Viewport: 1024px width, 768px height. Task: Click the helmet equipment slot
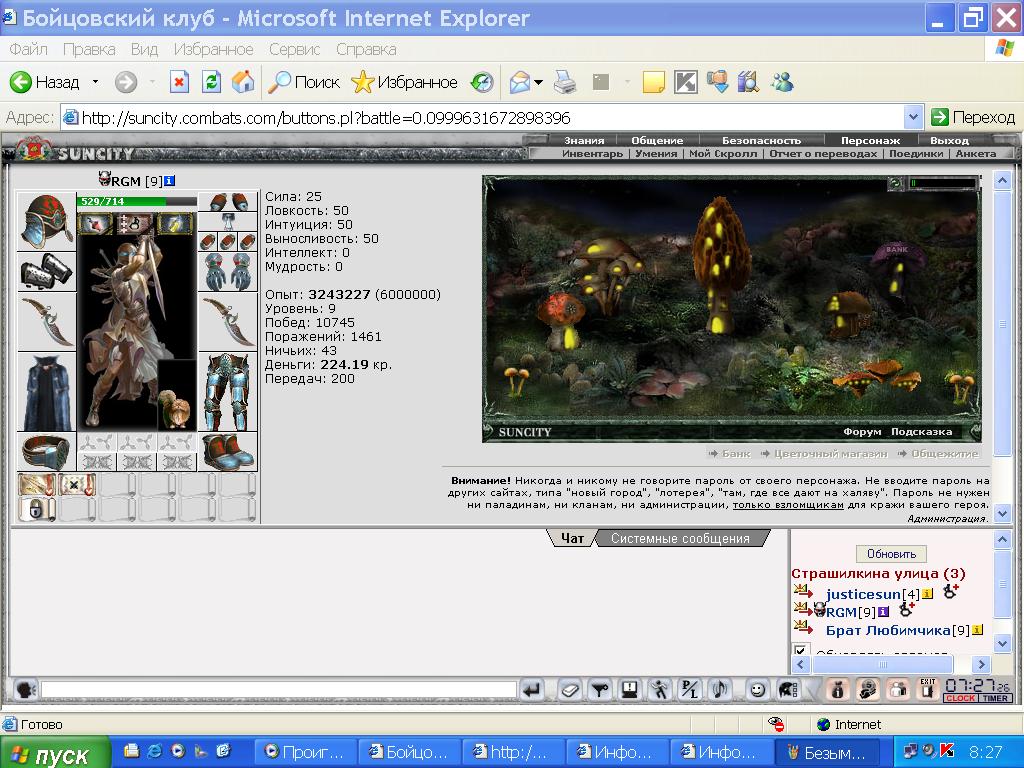point(46,221)
